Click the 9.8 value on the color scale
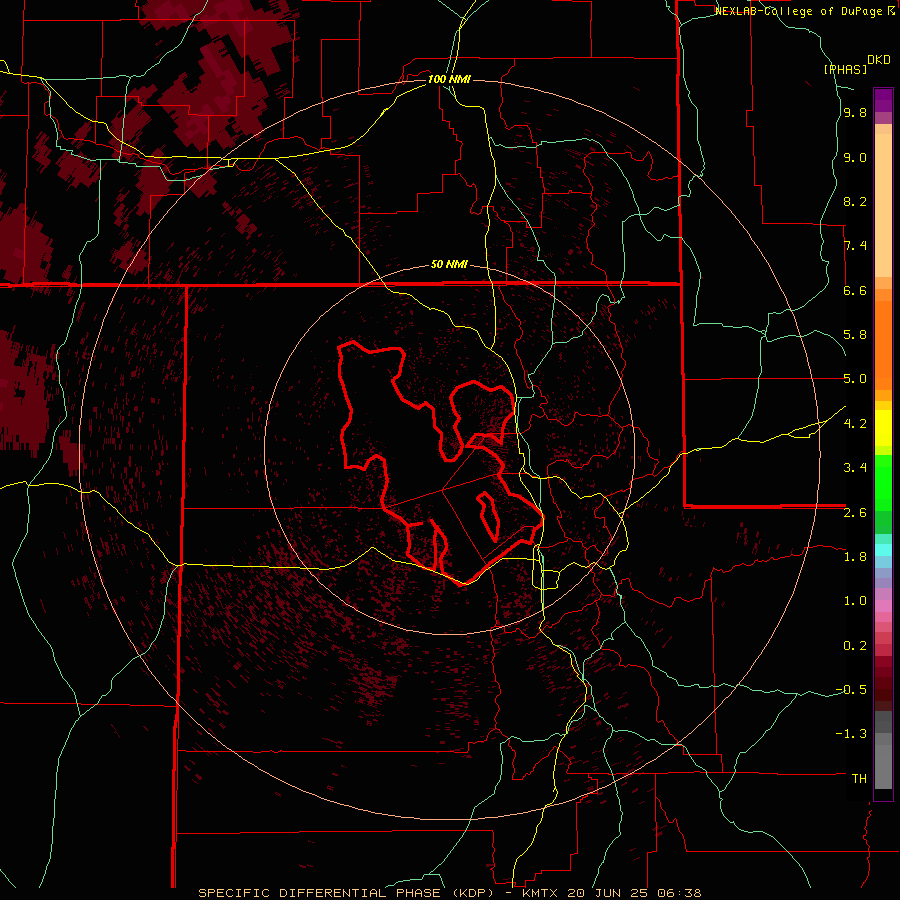 click(855, 113)
